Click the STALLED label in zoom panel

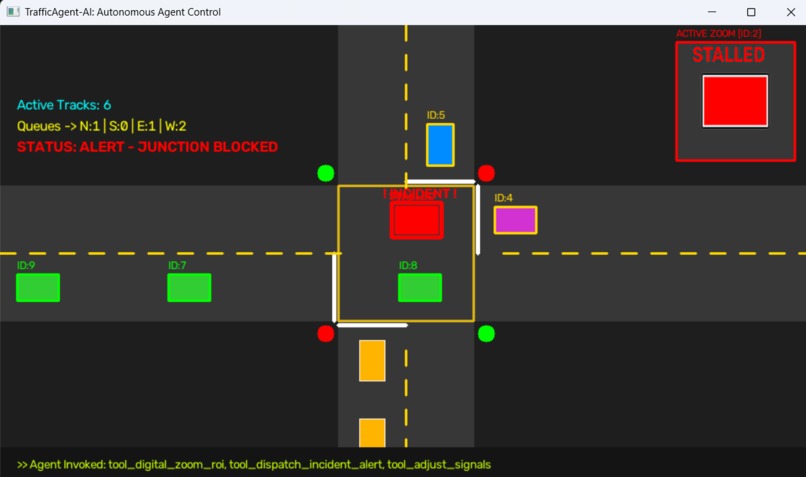click(x=728, y=54)
